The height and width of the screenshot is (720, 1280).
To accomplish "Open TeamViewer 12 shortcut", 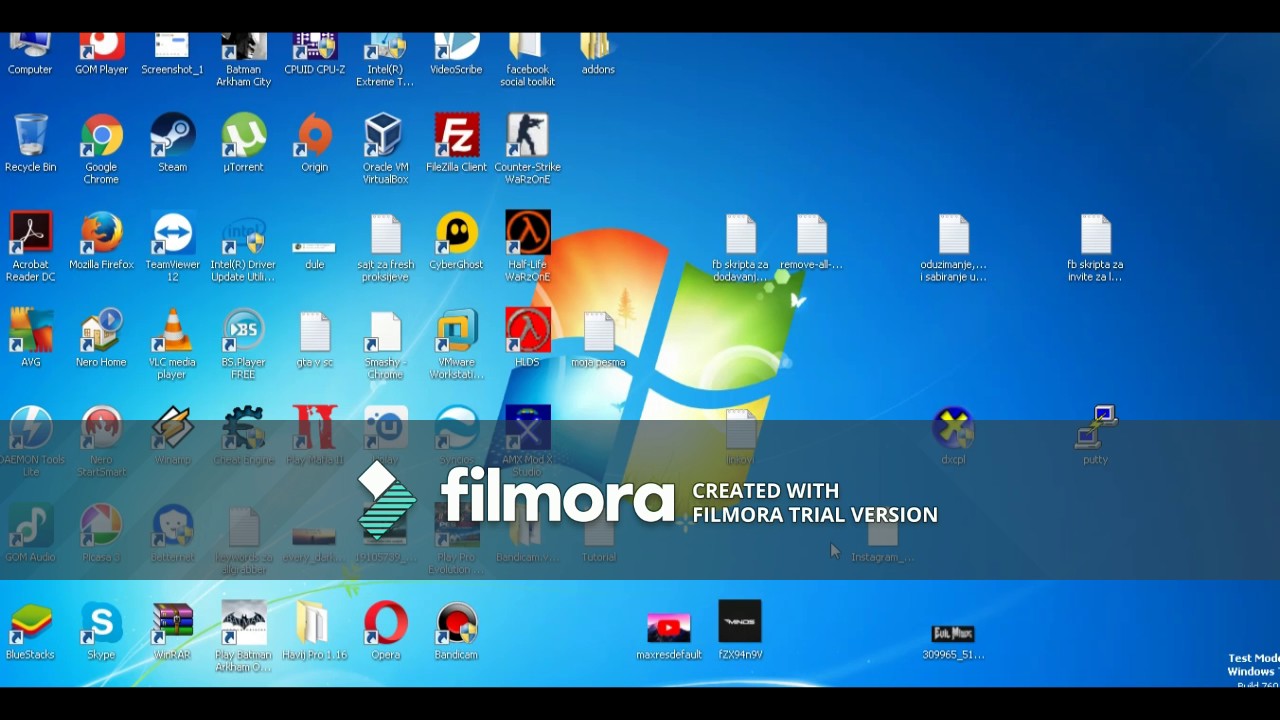I will (x=172, y=234).
